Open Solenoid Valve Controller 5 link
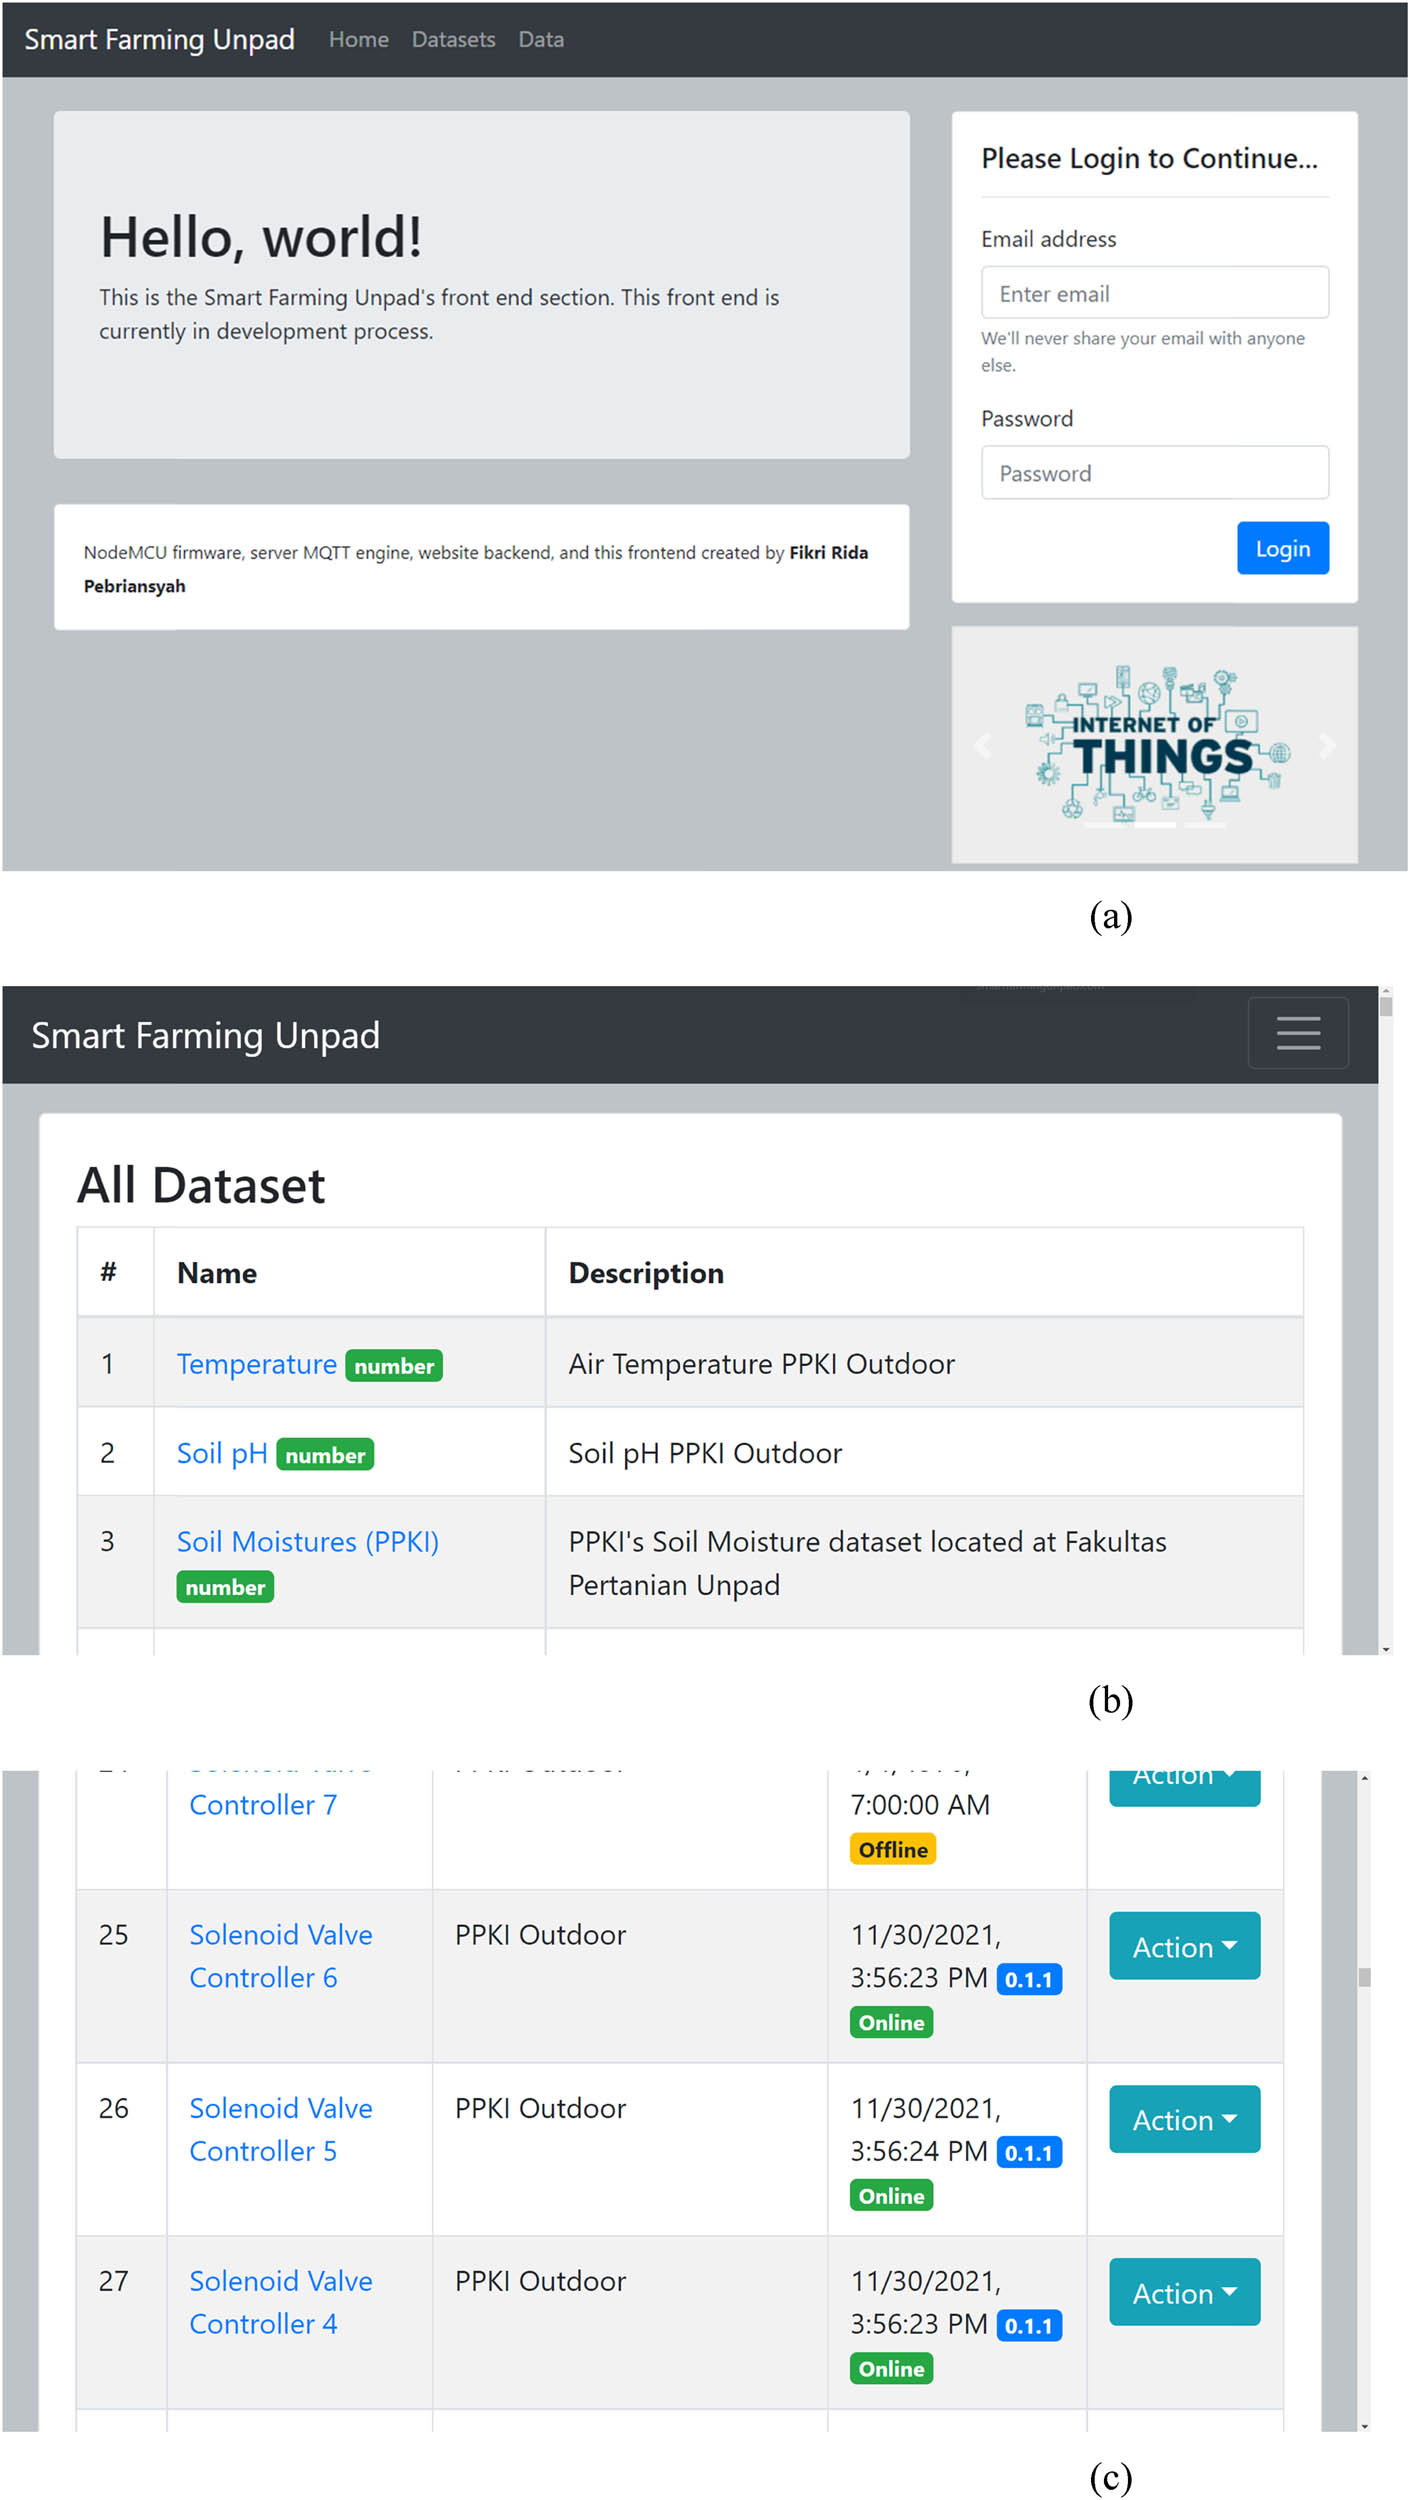This screenshot has height=2500, width=1410. 280,2129
